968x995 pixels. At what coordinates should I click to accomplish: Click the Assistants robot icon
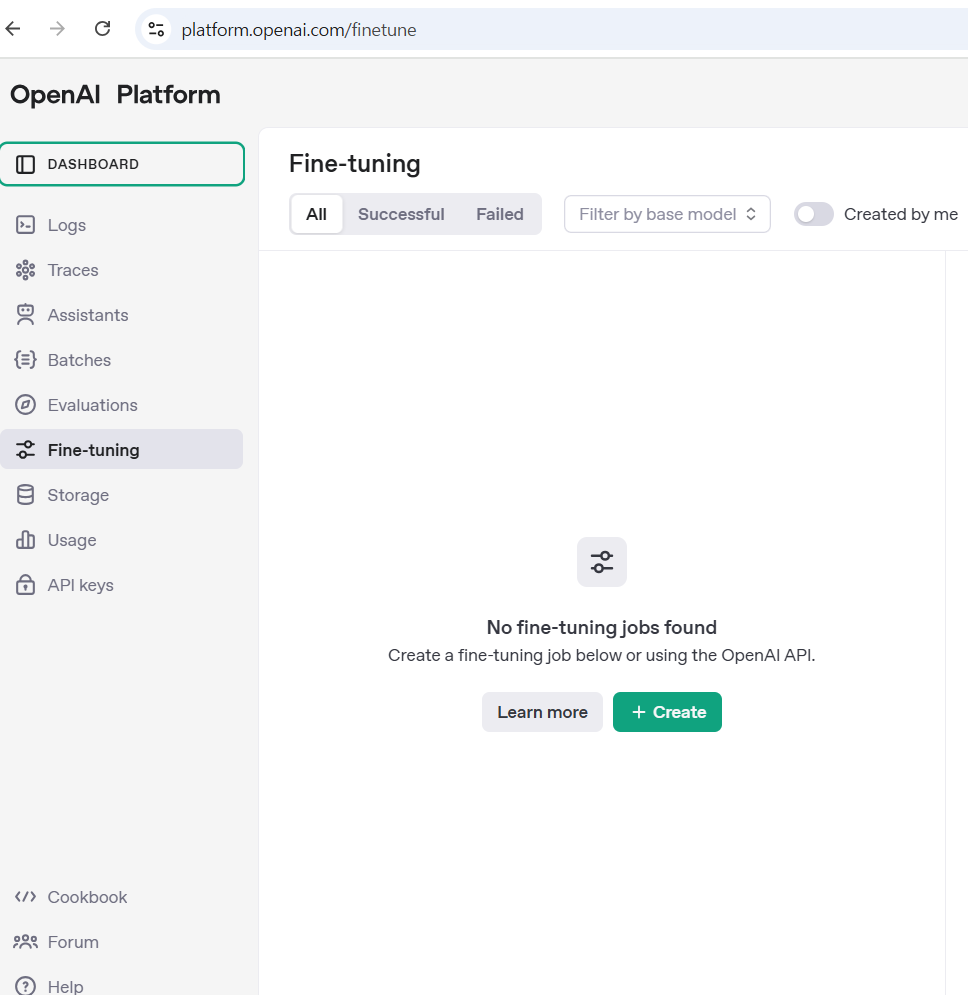[25, 315]
